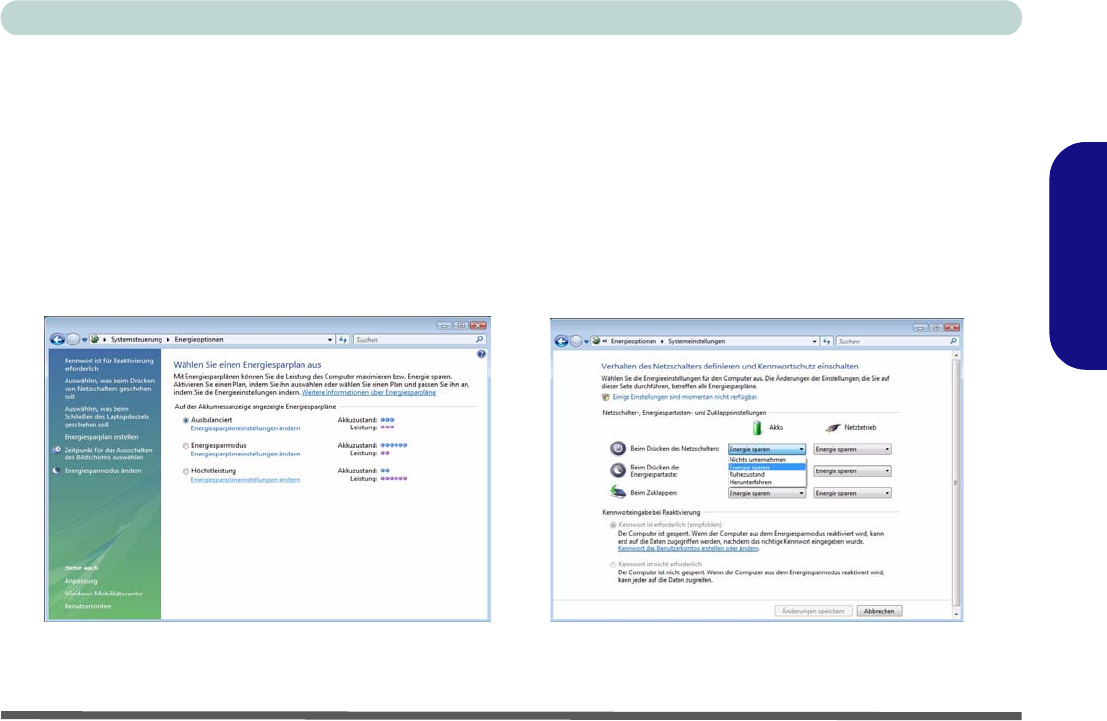This screenshot has width=1107, height=721.
Task: Open Beim Zuklappen dropdown under Netzbetrieb
Action: tap(852, 493)
